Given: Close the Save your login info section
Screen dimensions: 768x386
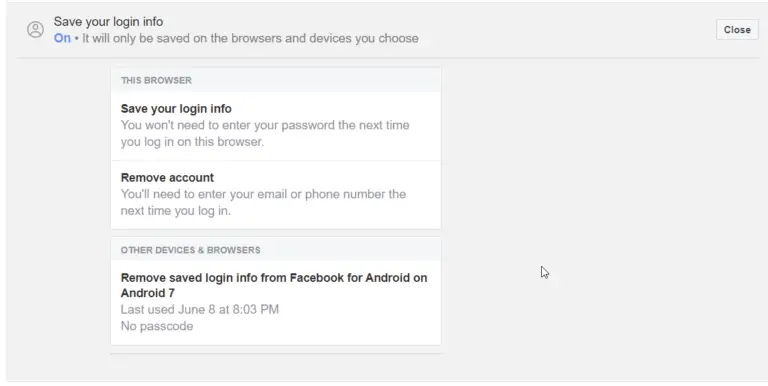Looking at the screenshot, I should [737, 30].
